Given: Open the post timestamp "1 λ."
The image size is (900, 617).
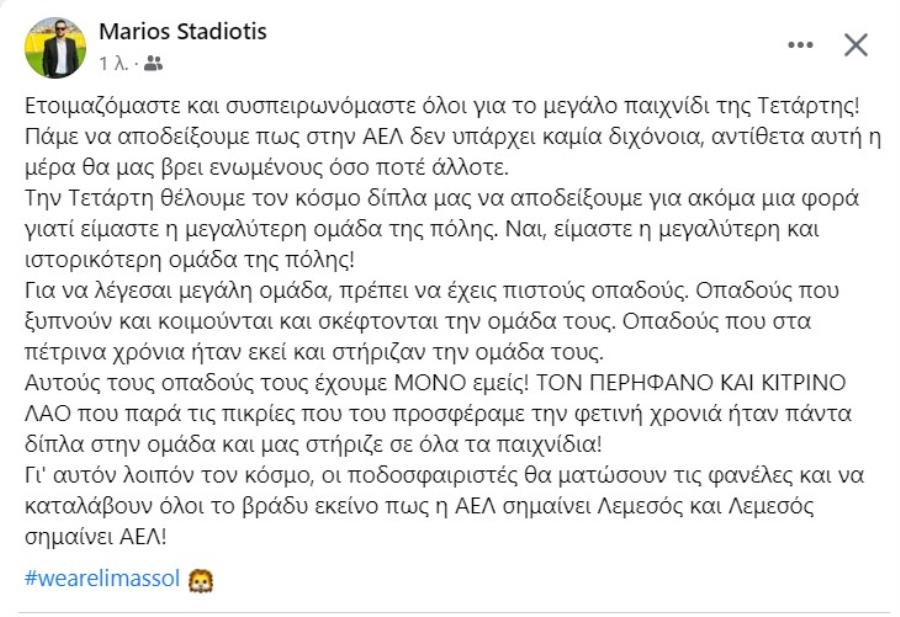Looking at the screenshot, I should point(113,64).
